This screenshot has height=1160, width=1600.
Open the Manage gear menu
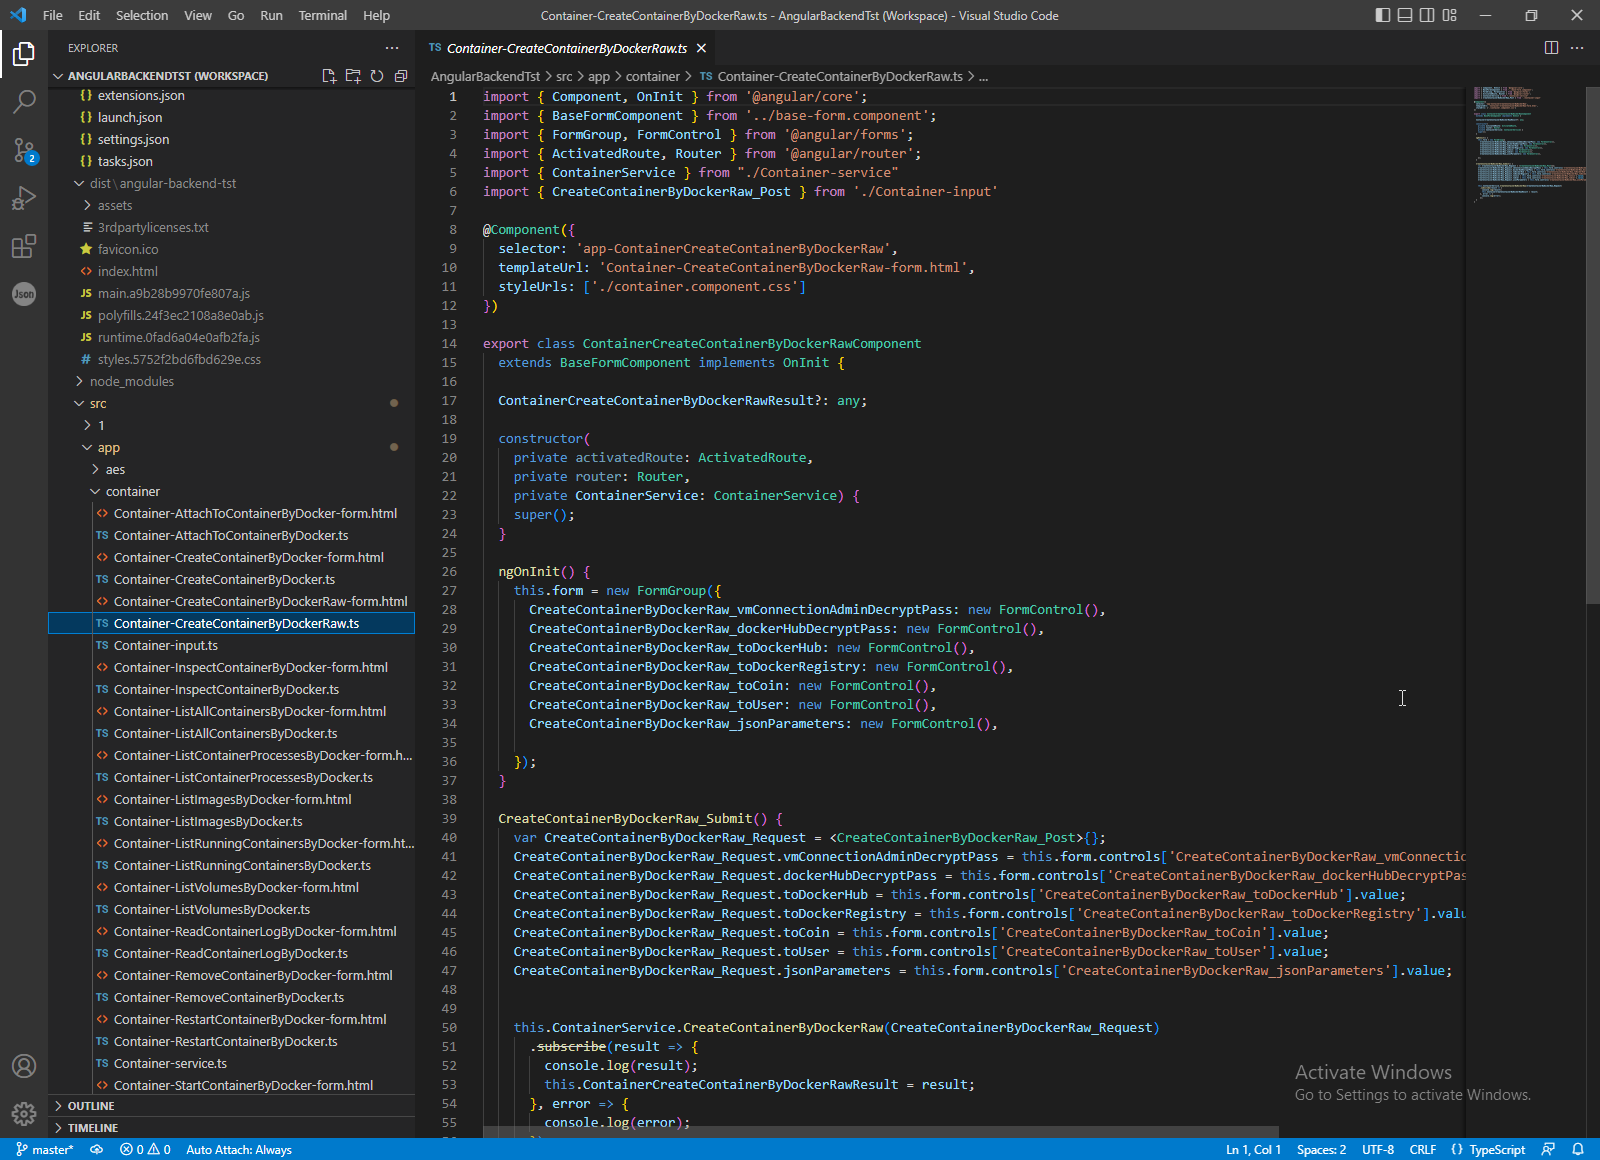pyautogui.click(x=24, y=1113)
